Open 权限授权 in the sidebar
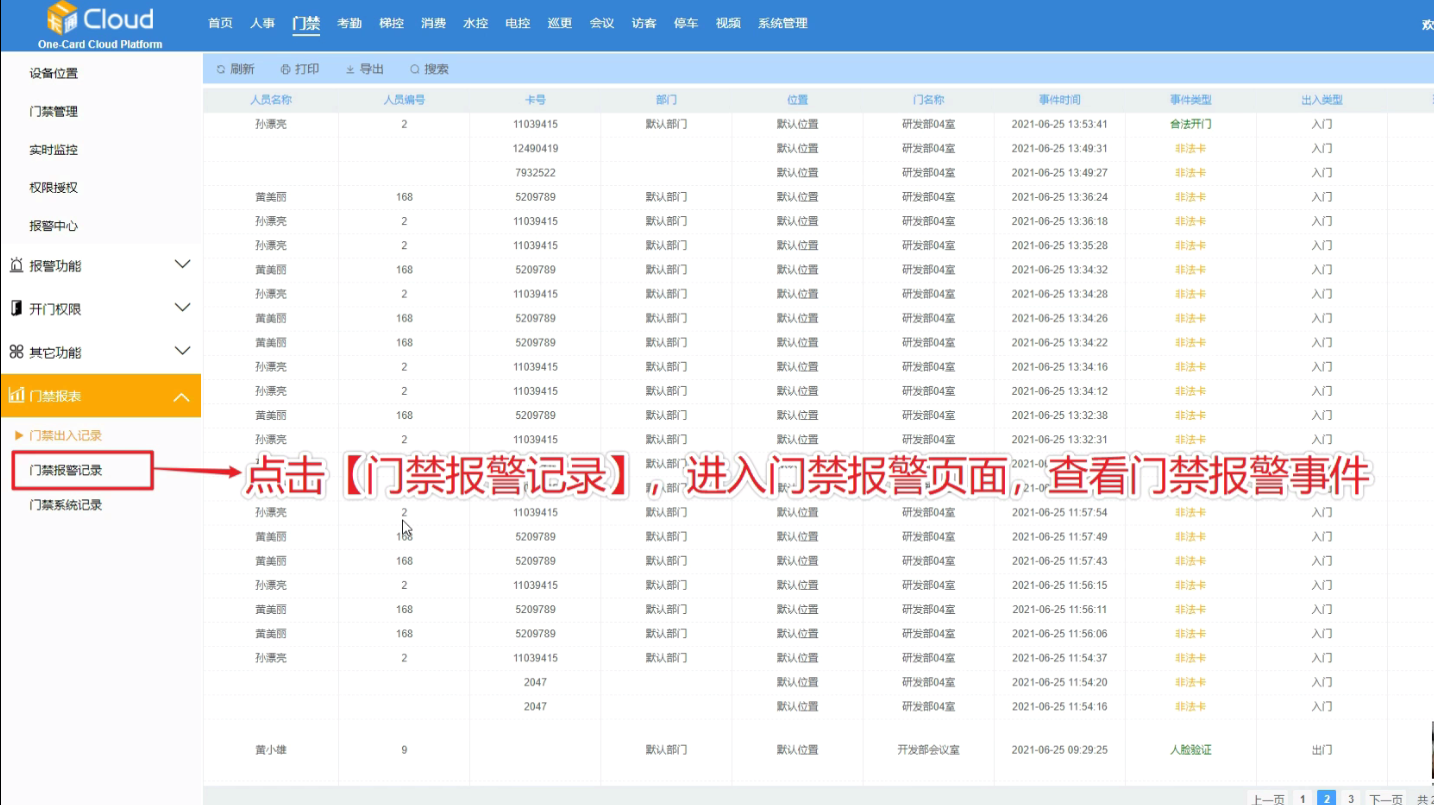The image size is (1434, 805). (53, 187)
